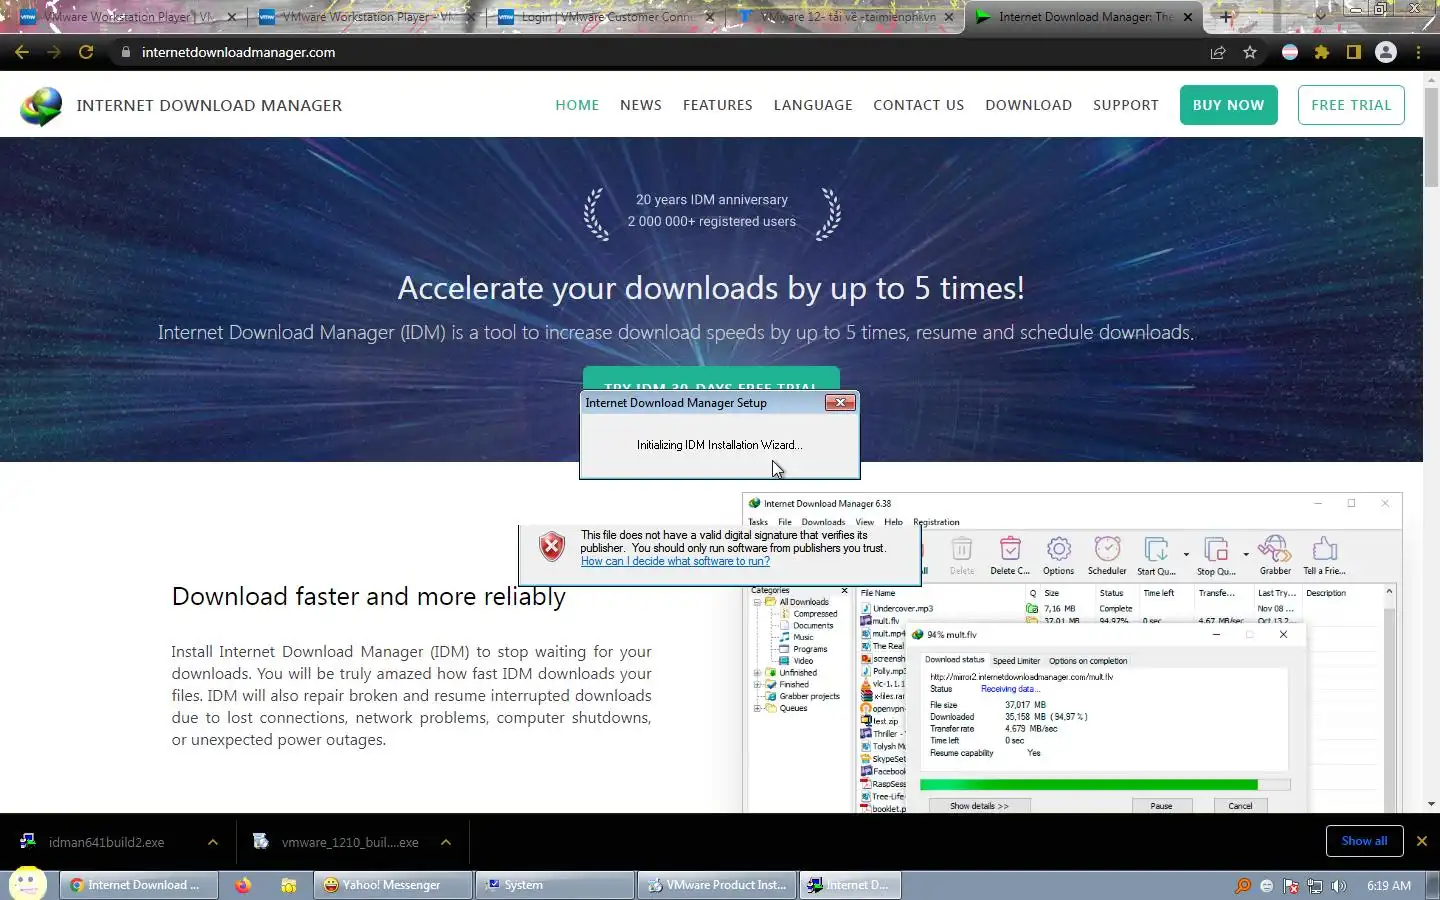Screen dimensions: 1440x900
Task: Open the CONTACT US nav item
Action: click(x=919, y=105)
